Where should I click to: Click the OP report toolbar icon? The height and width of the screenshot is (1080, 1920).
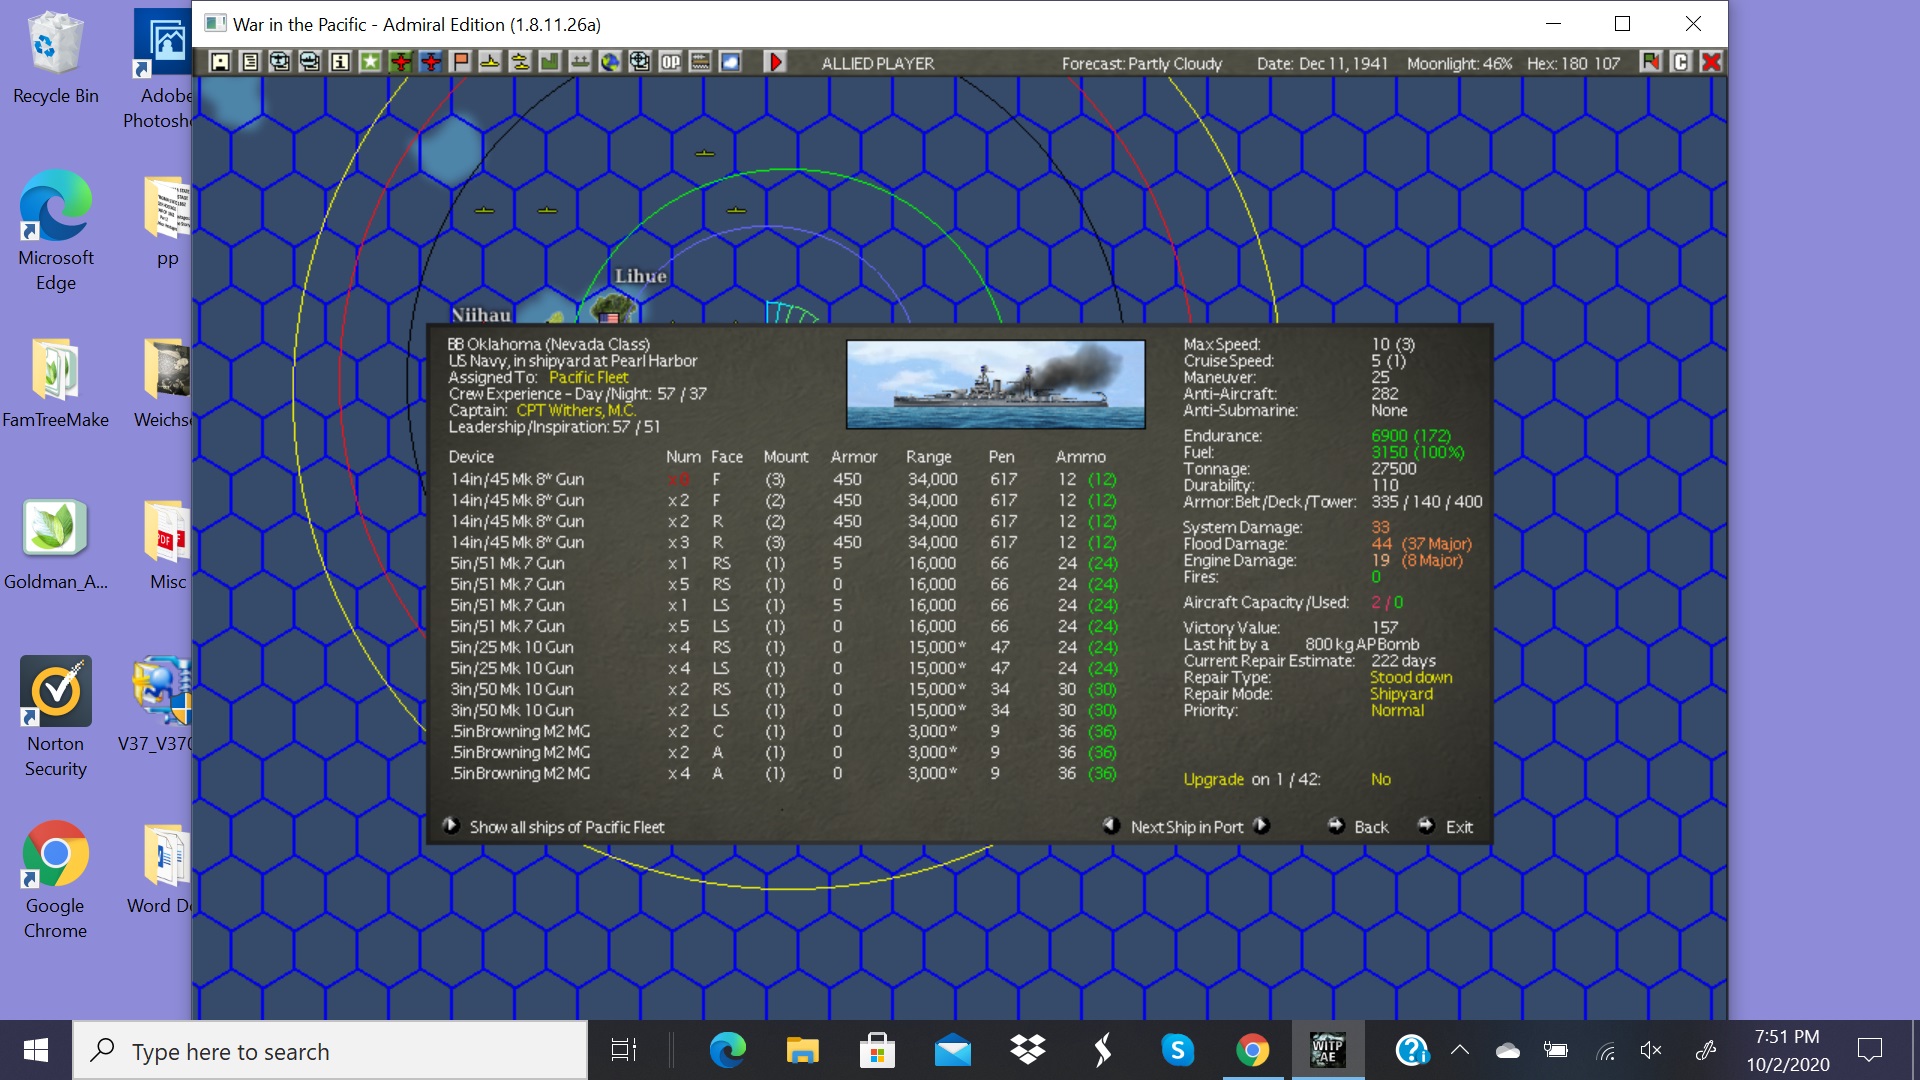(670, 62)
